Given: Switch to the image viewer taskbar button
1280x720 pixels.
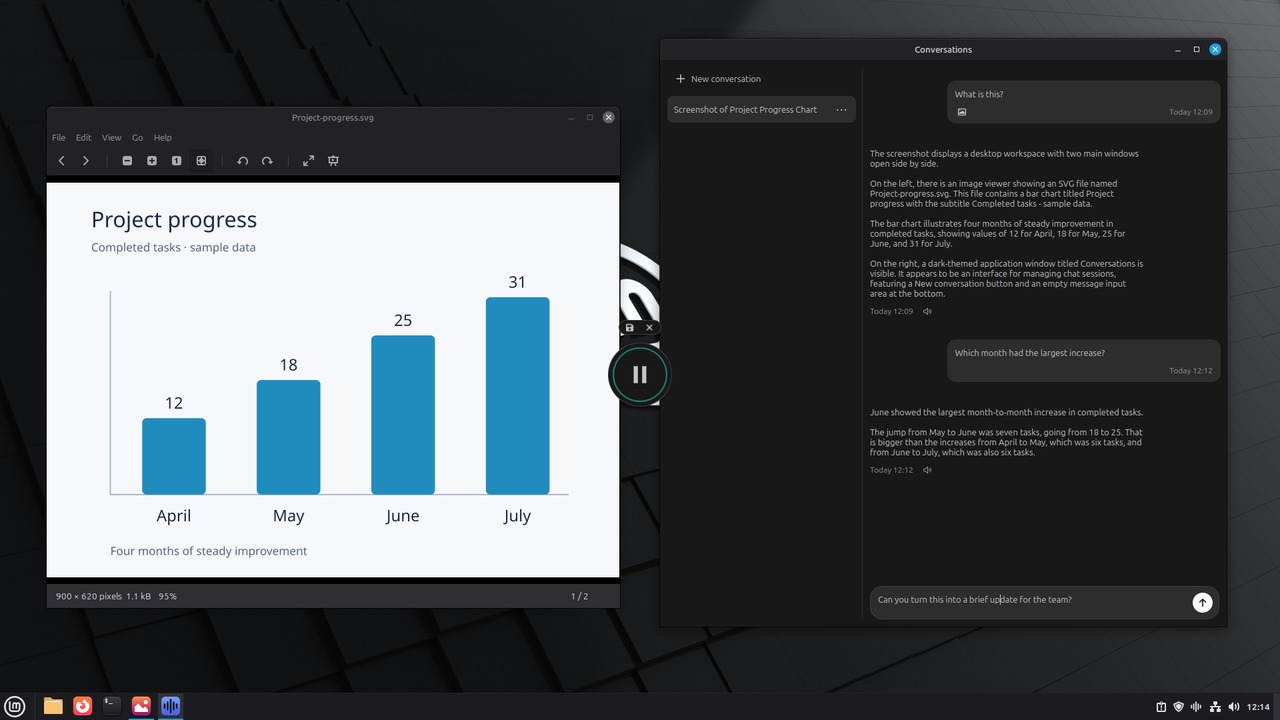Looking at the screenshot, I should [141, 706].
